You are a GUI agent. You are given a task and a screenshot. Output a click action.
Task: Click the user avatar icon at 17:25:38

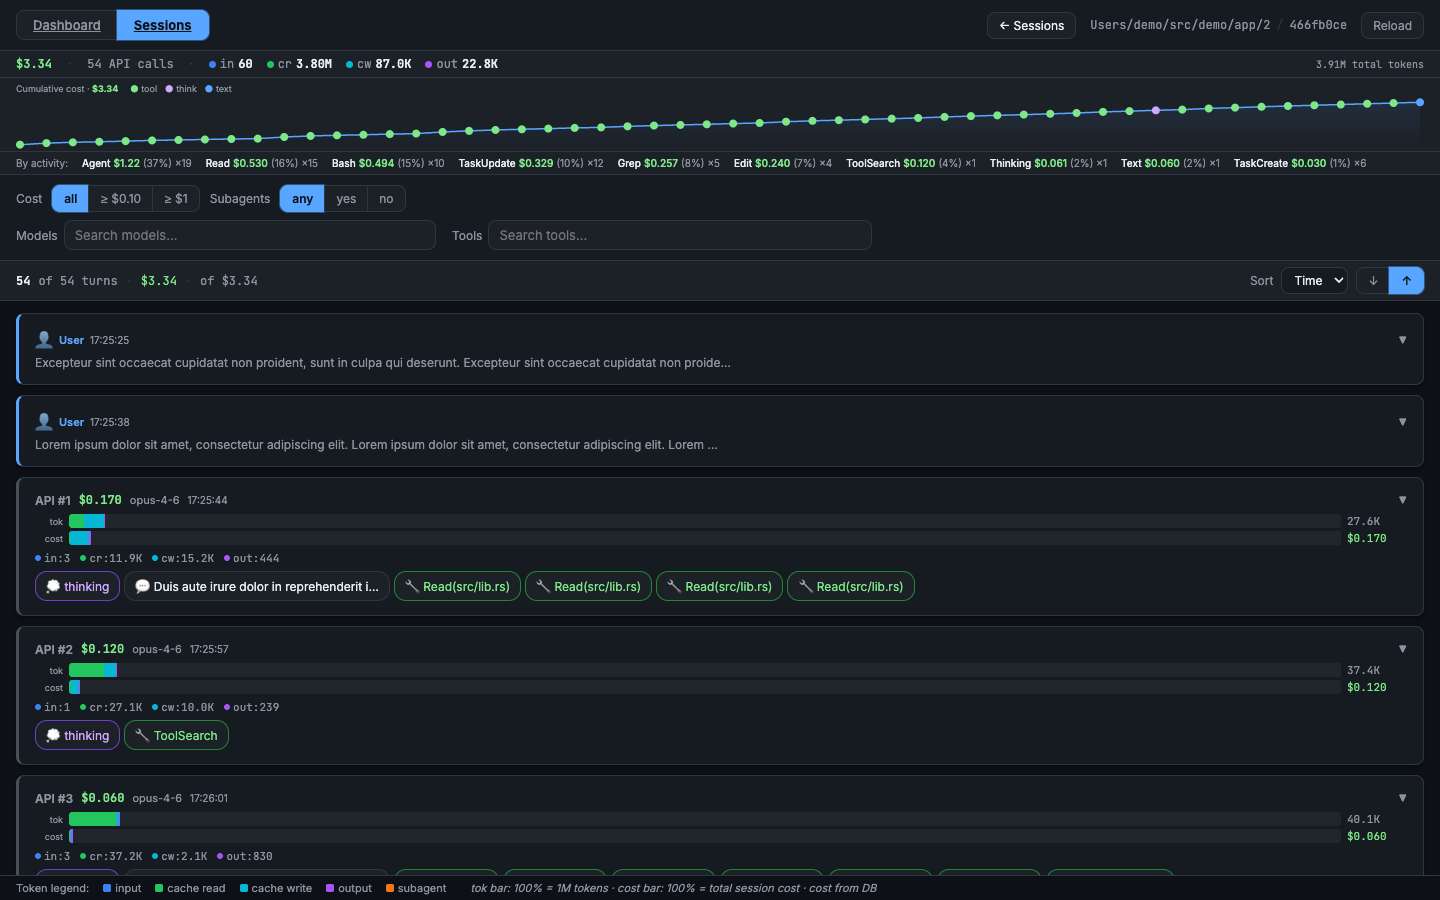point(44,422)
